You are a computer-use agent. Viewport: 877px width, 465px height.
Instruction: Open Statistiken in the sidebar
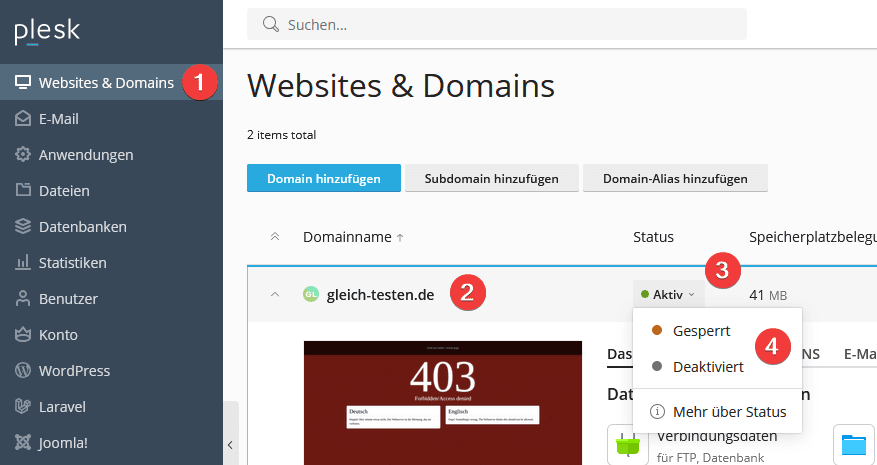coord(72,263)
